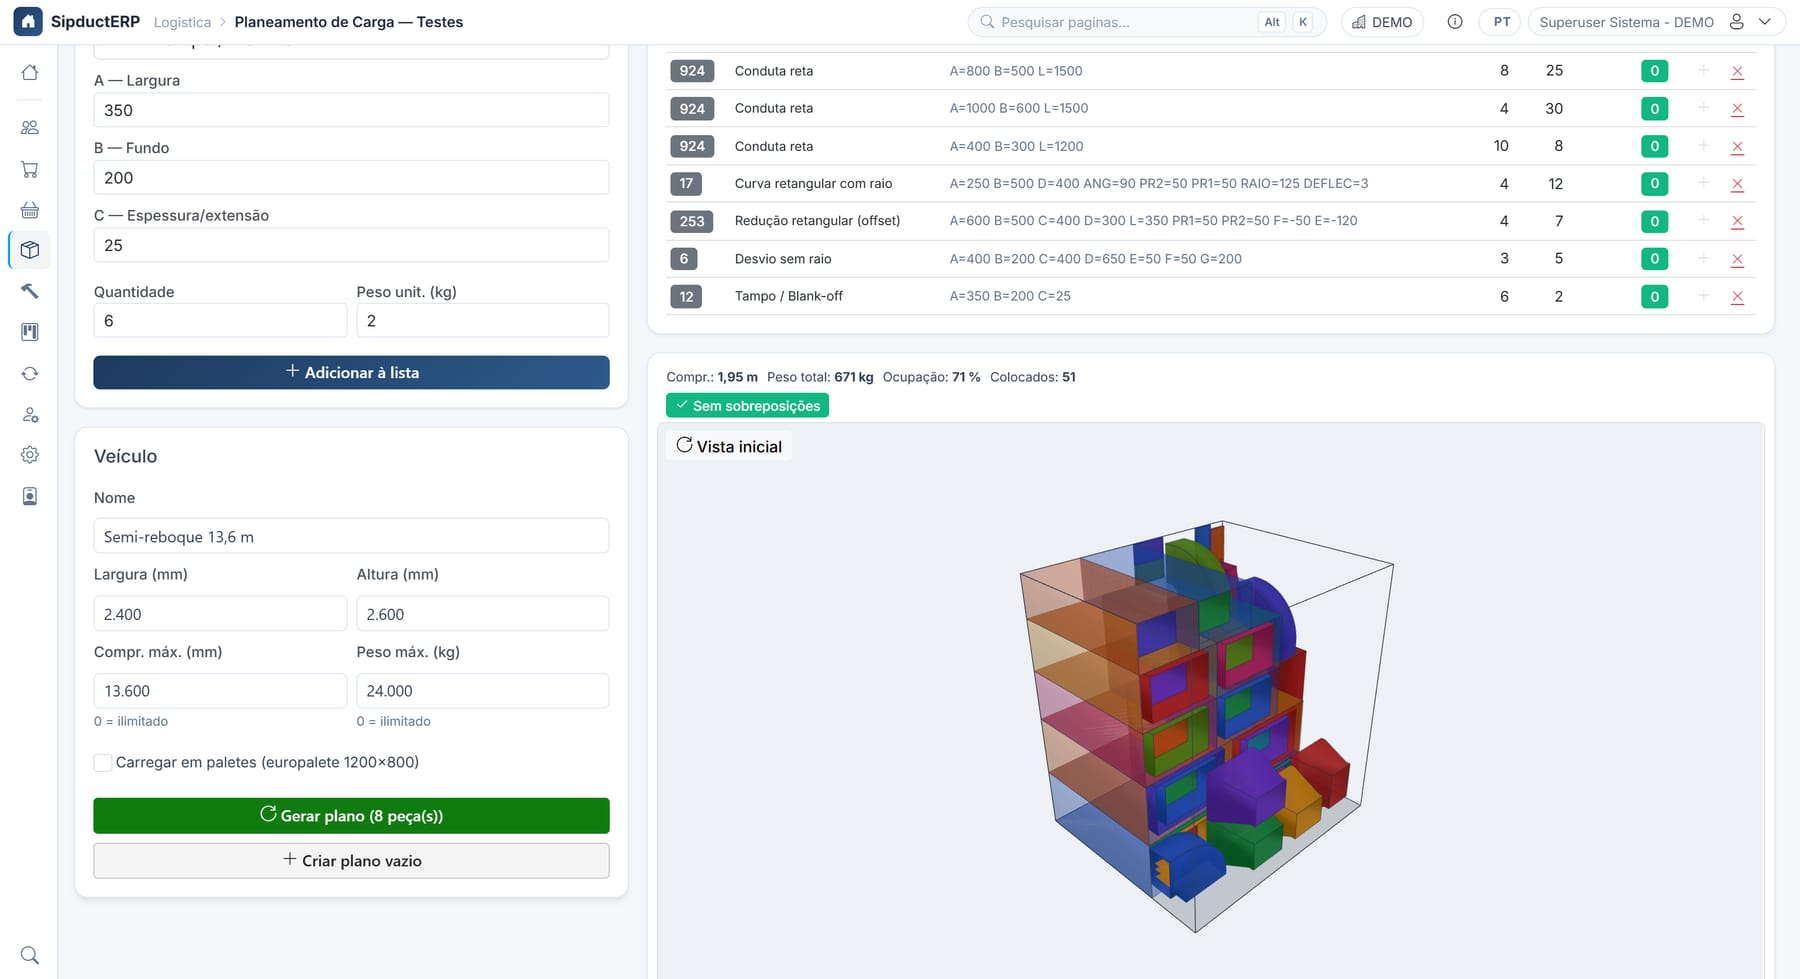Click the Quantidade input field
Viewport: 1800px width, 979px height.
(220, 320)
